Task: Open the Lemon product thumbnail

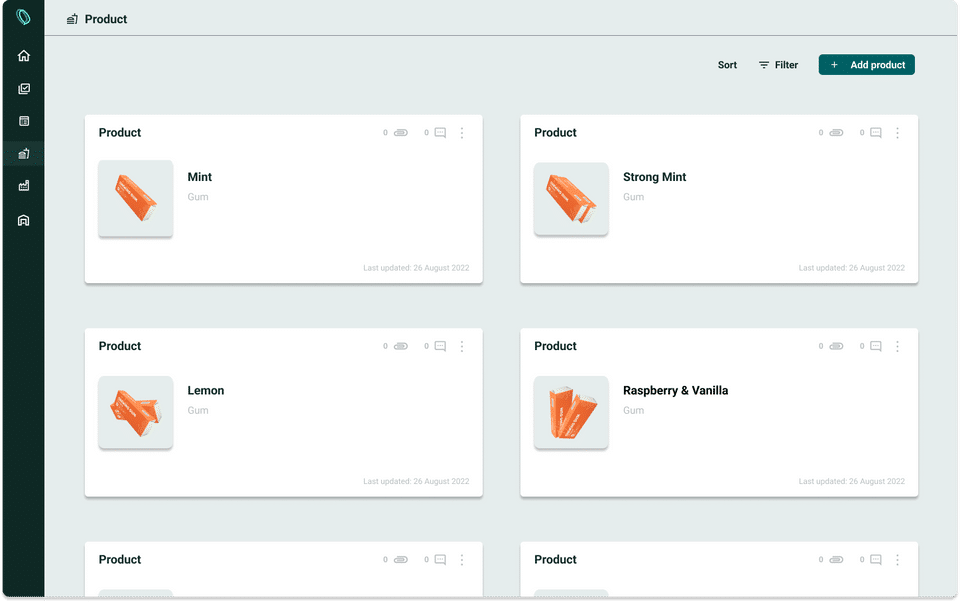Action: (135, 412)
